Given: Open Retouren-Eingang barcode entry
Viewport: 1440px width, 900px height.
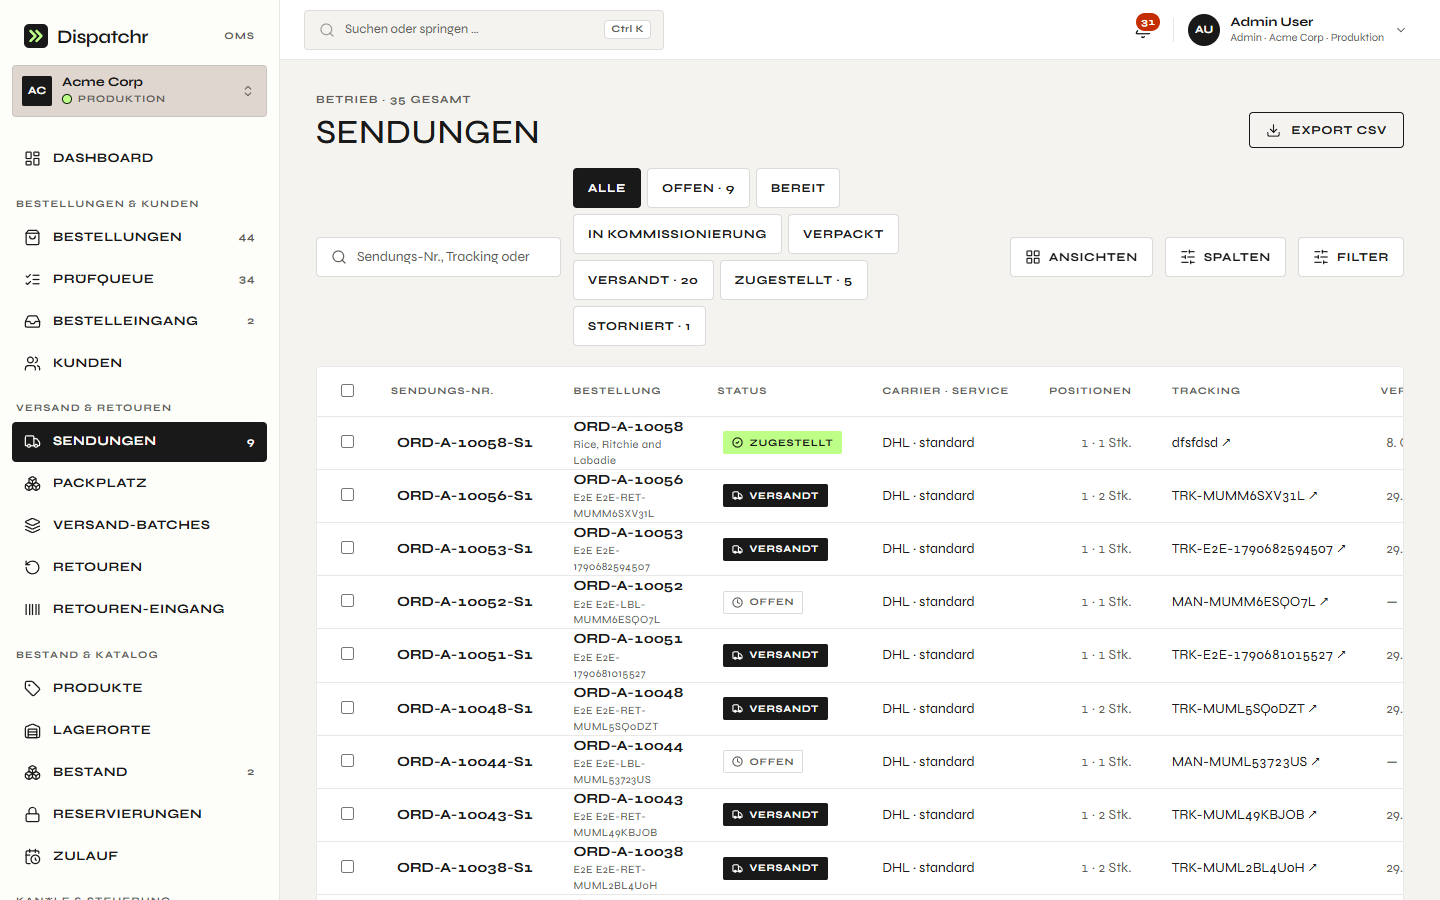Looking at the screenshot, I should pos(139,609).
